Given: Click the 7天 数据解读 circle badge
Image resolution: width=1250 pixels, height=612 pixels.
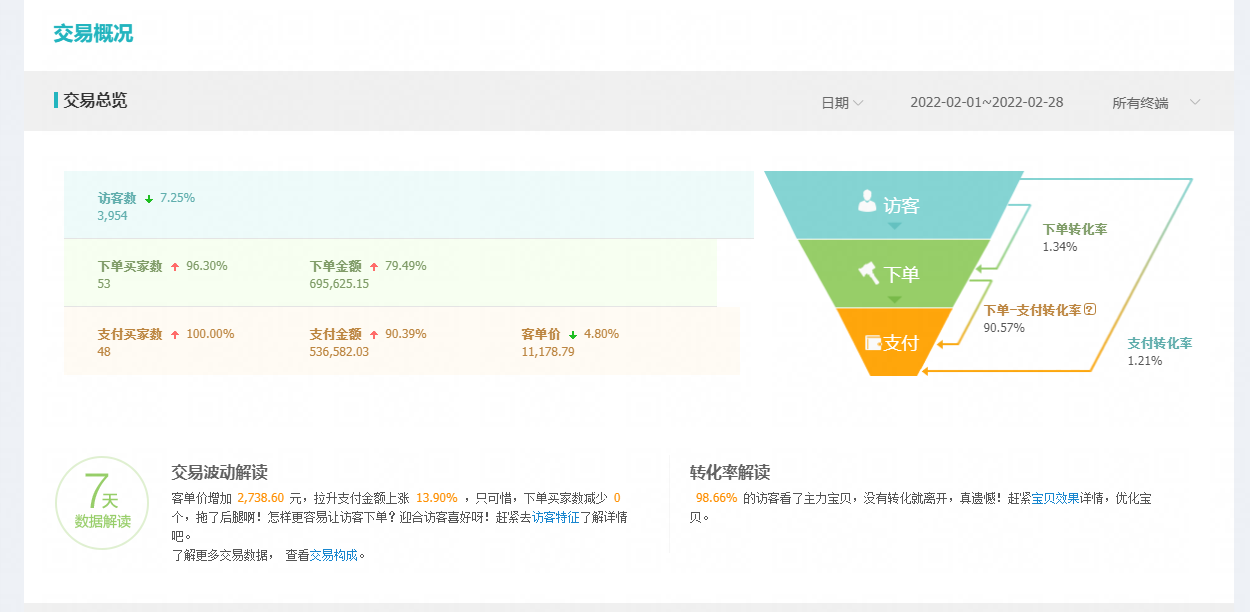Looking at the screenshot, I should point(102,503).
